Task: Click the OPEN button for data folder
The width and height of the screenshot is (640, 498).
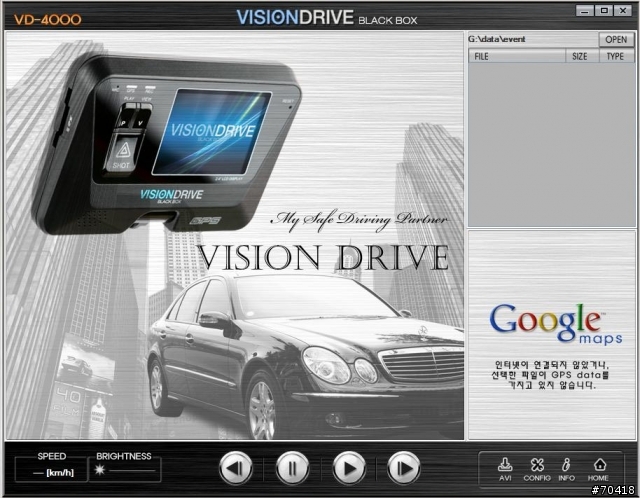Action: 616,40
